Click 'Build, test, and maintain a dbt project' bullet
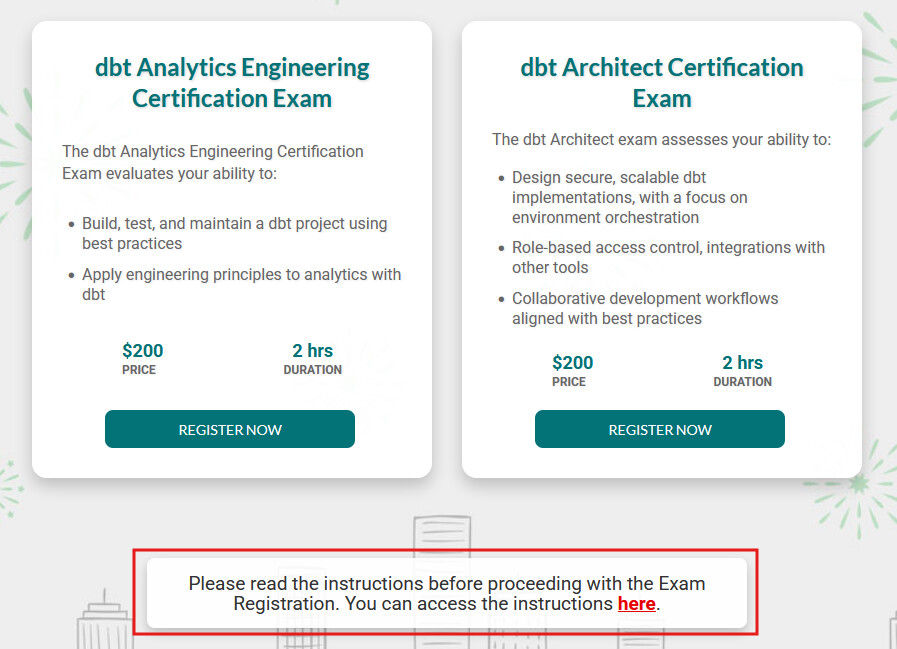 click(235, 234)
